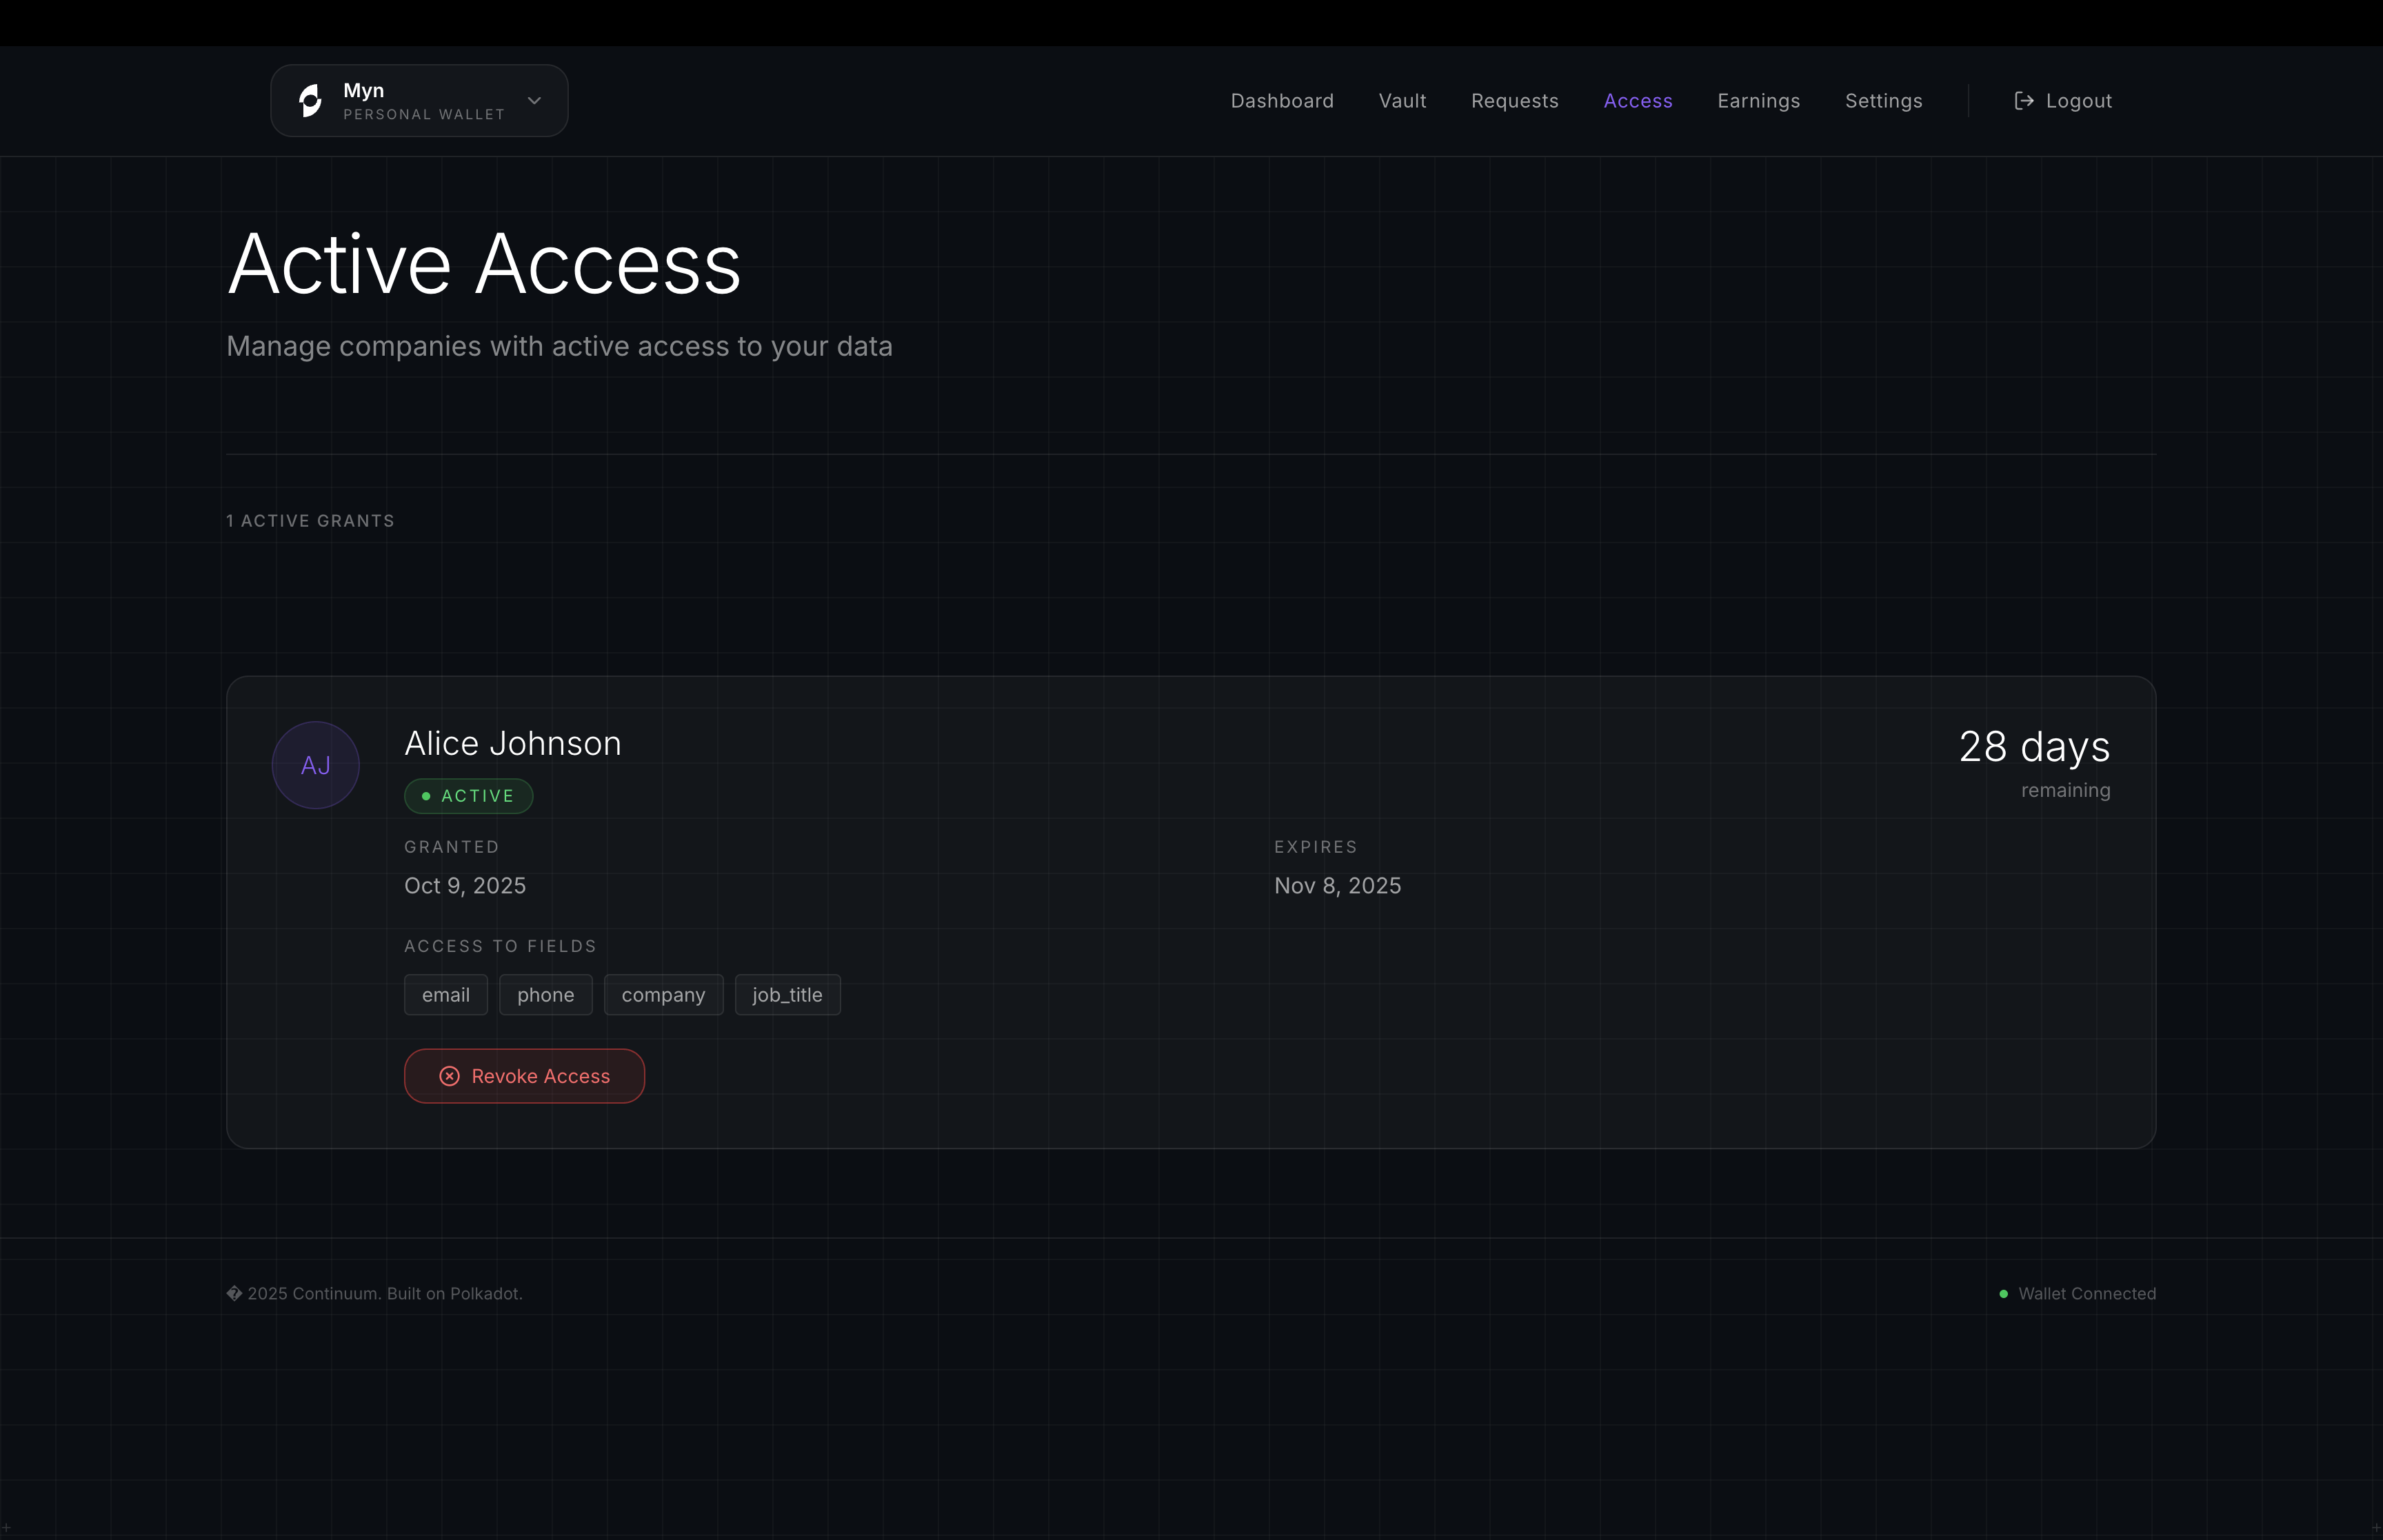The width and height of the screenshot is (2383, 1540).
Task: Click the Continuum logo icon in wallet selector
Action: tap(310, 101)
